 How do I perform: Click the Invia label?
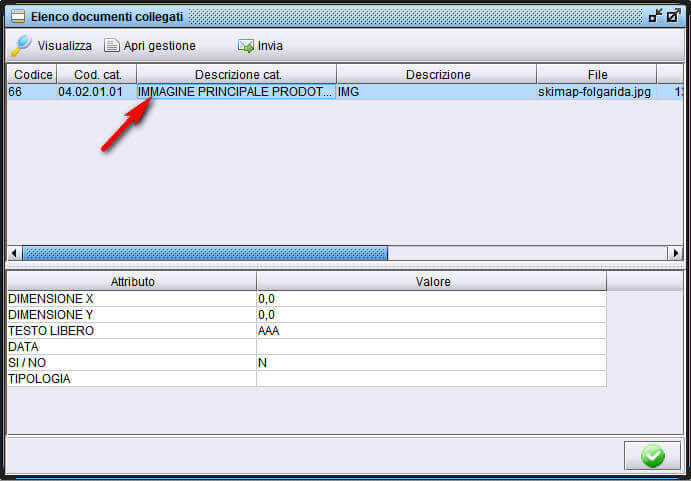tap(270, 46)
